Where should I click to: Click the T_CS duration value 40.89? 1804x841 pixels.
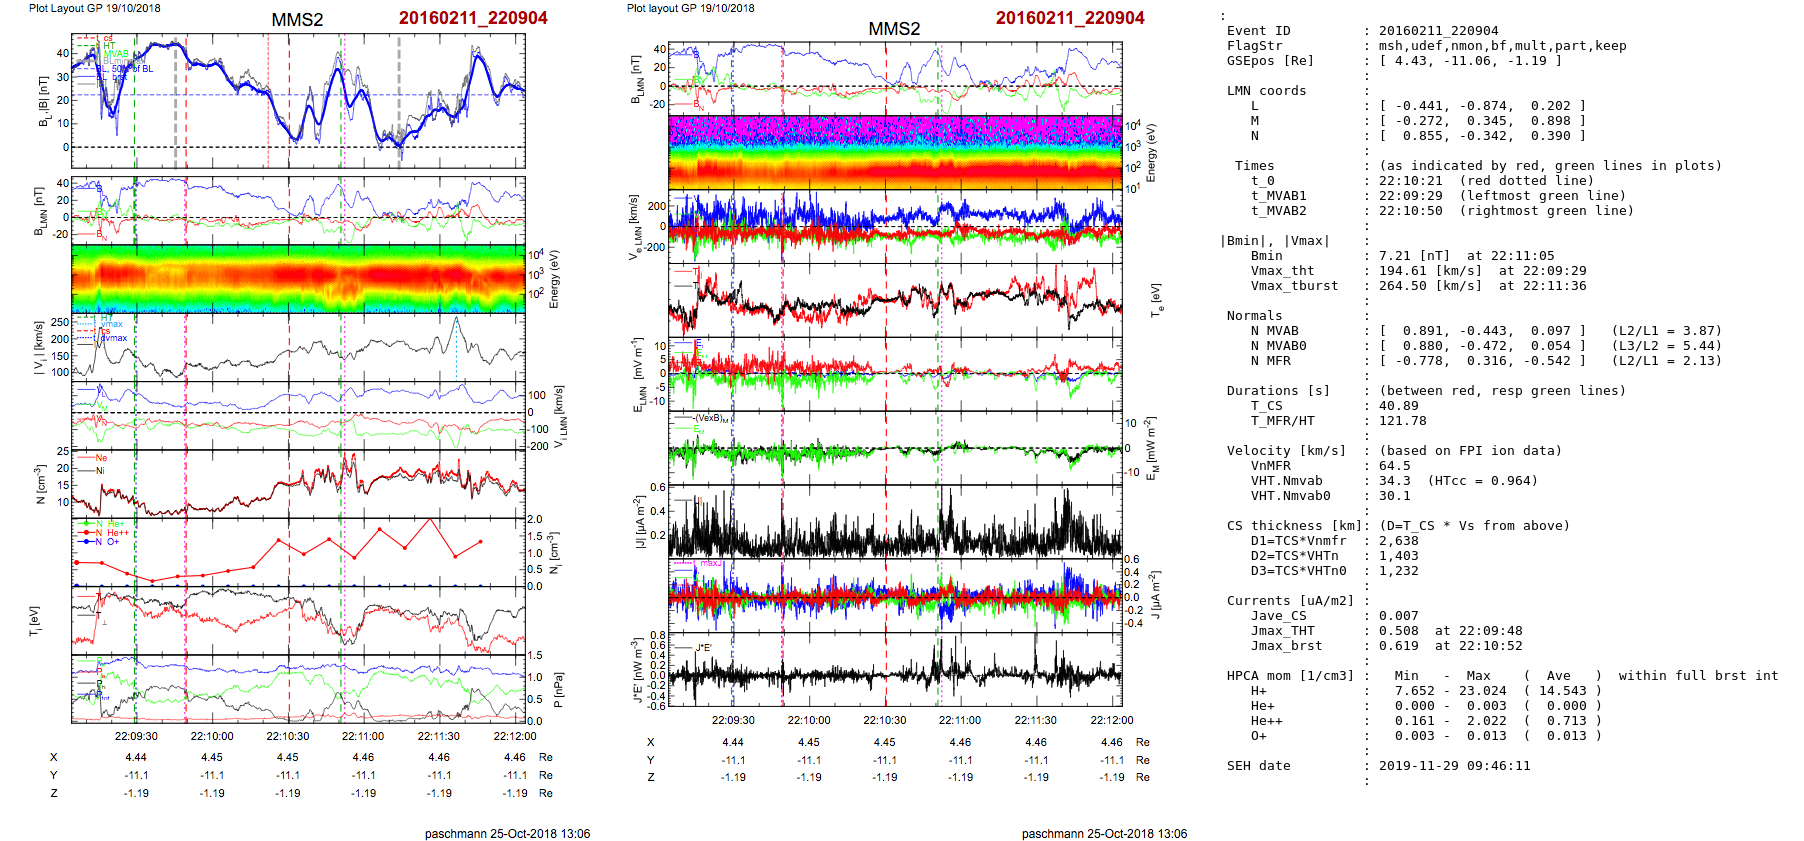(x=1398, y=406)
